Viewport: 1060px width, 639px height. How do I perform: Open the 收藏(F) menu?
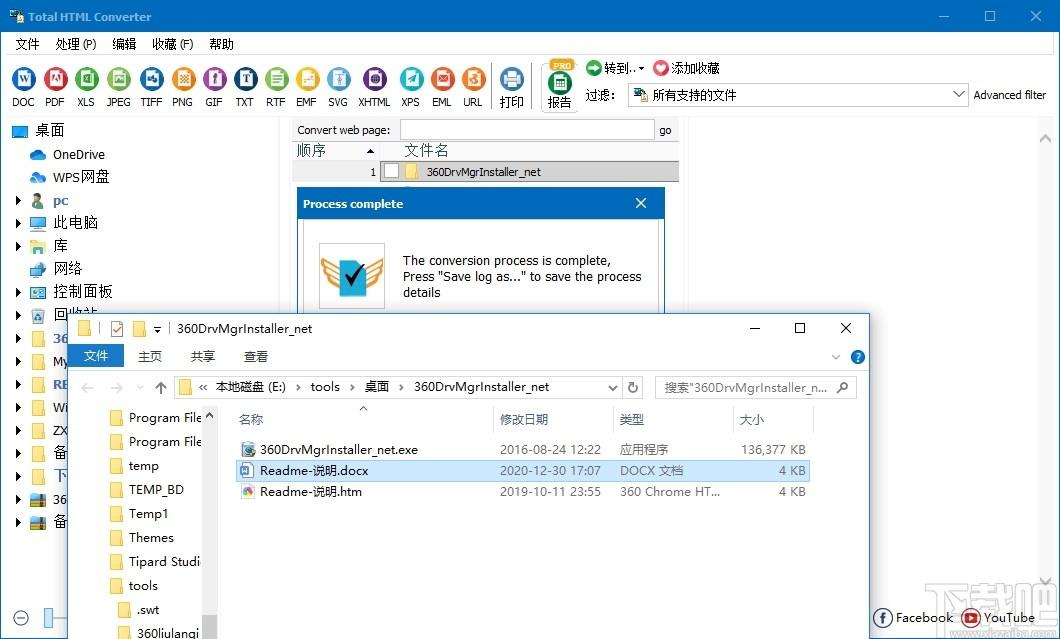click(x=172, y=44)
